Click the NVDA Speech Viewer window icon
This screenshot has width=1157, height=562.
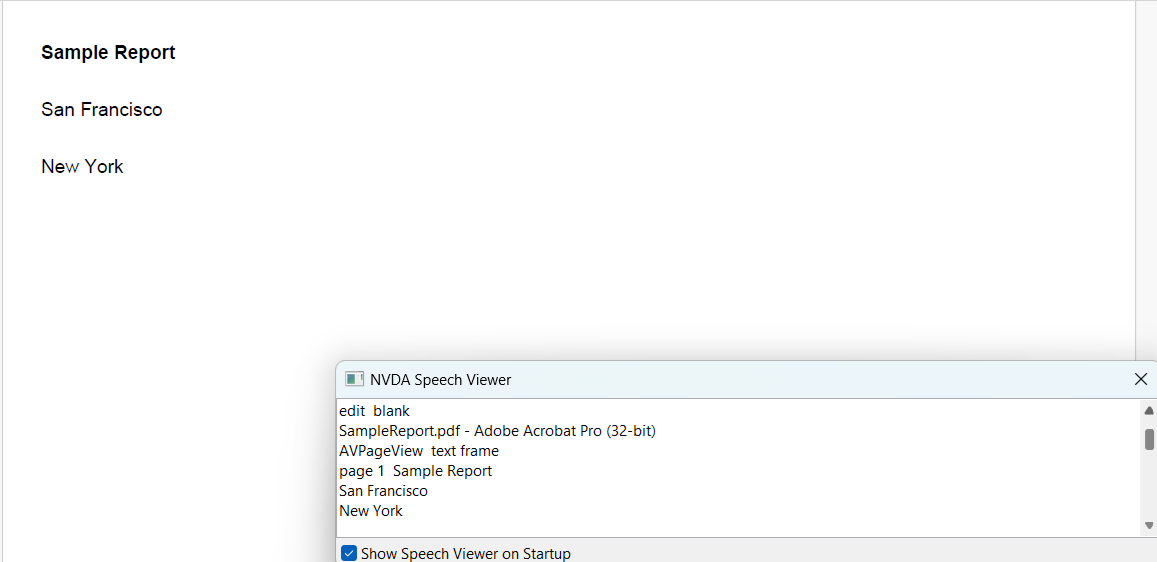354,379
